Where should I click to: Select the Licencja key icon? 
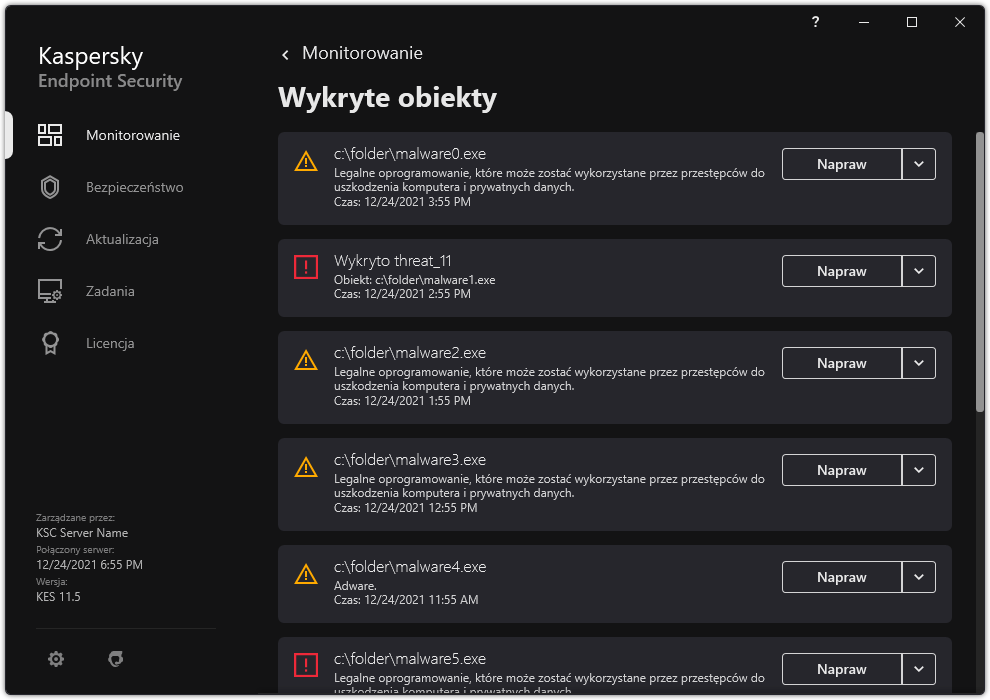pyautogui.click(x=50, y=342)
